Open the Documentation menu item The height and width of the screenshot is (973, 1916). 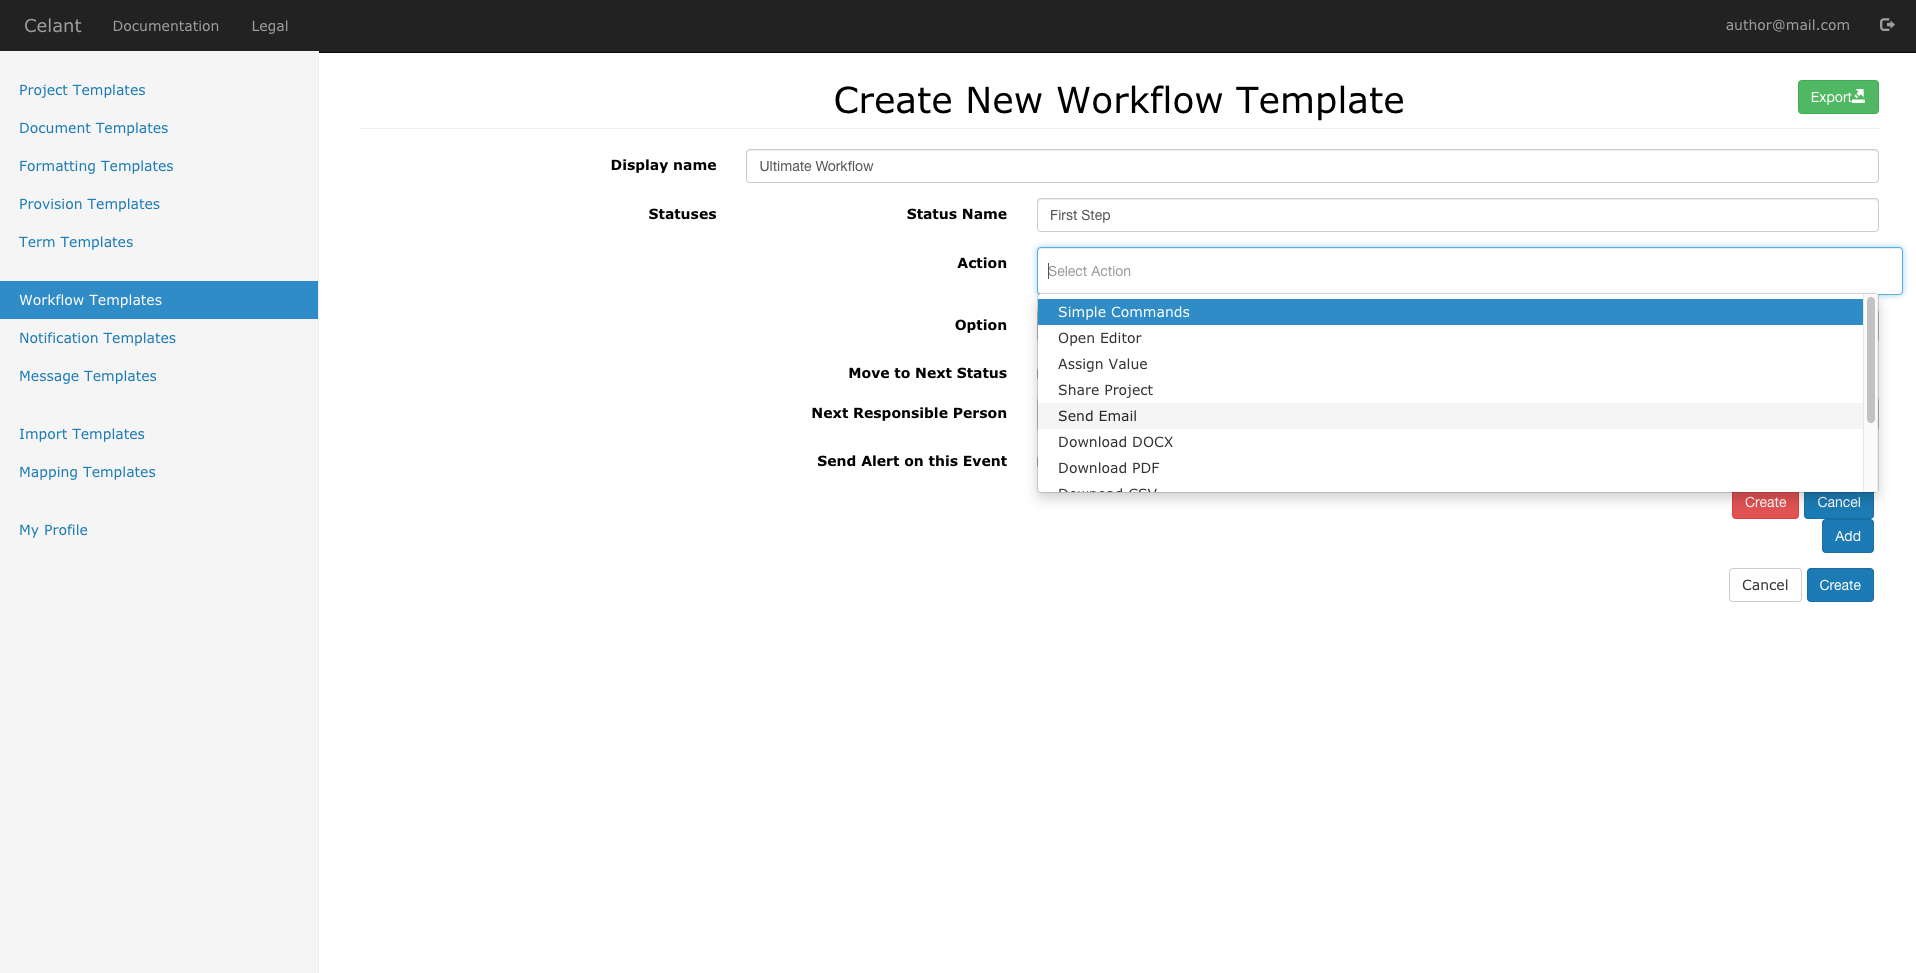(166, 26)
